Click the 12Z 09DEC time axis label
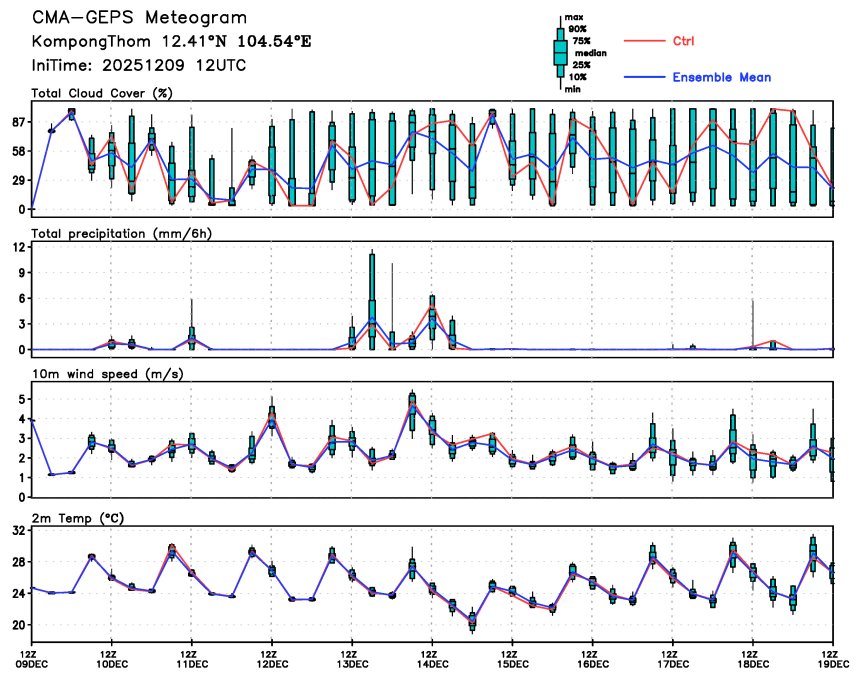This screenshot has width=860, height=680. pos(34,659)
